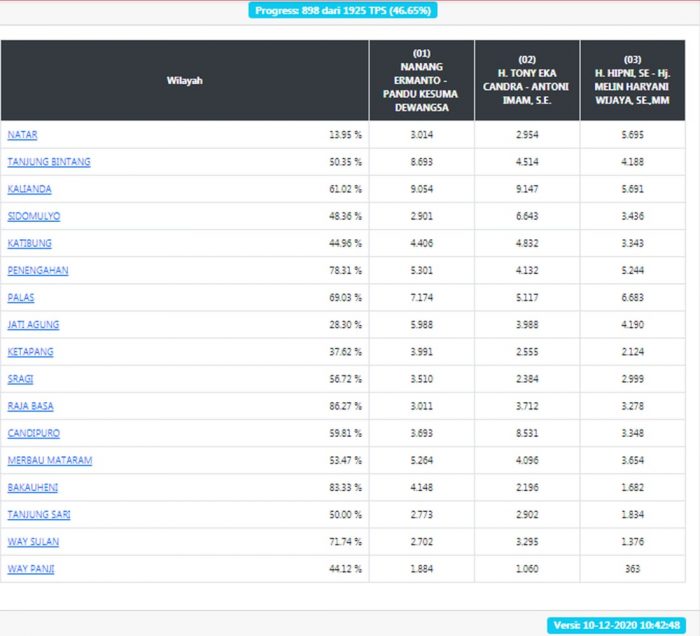Select the KETAPANG link
This screenshot has height=636, width=700.
[x=30, y=352]
